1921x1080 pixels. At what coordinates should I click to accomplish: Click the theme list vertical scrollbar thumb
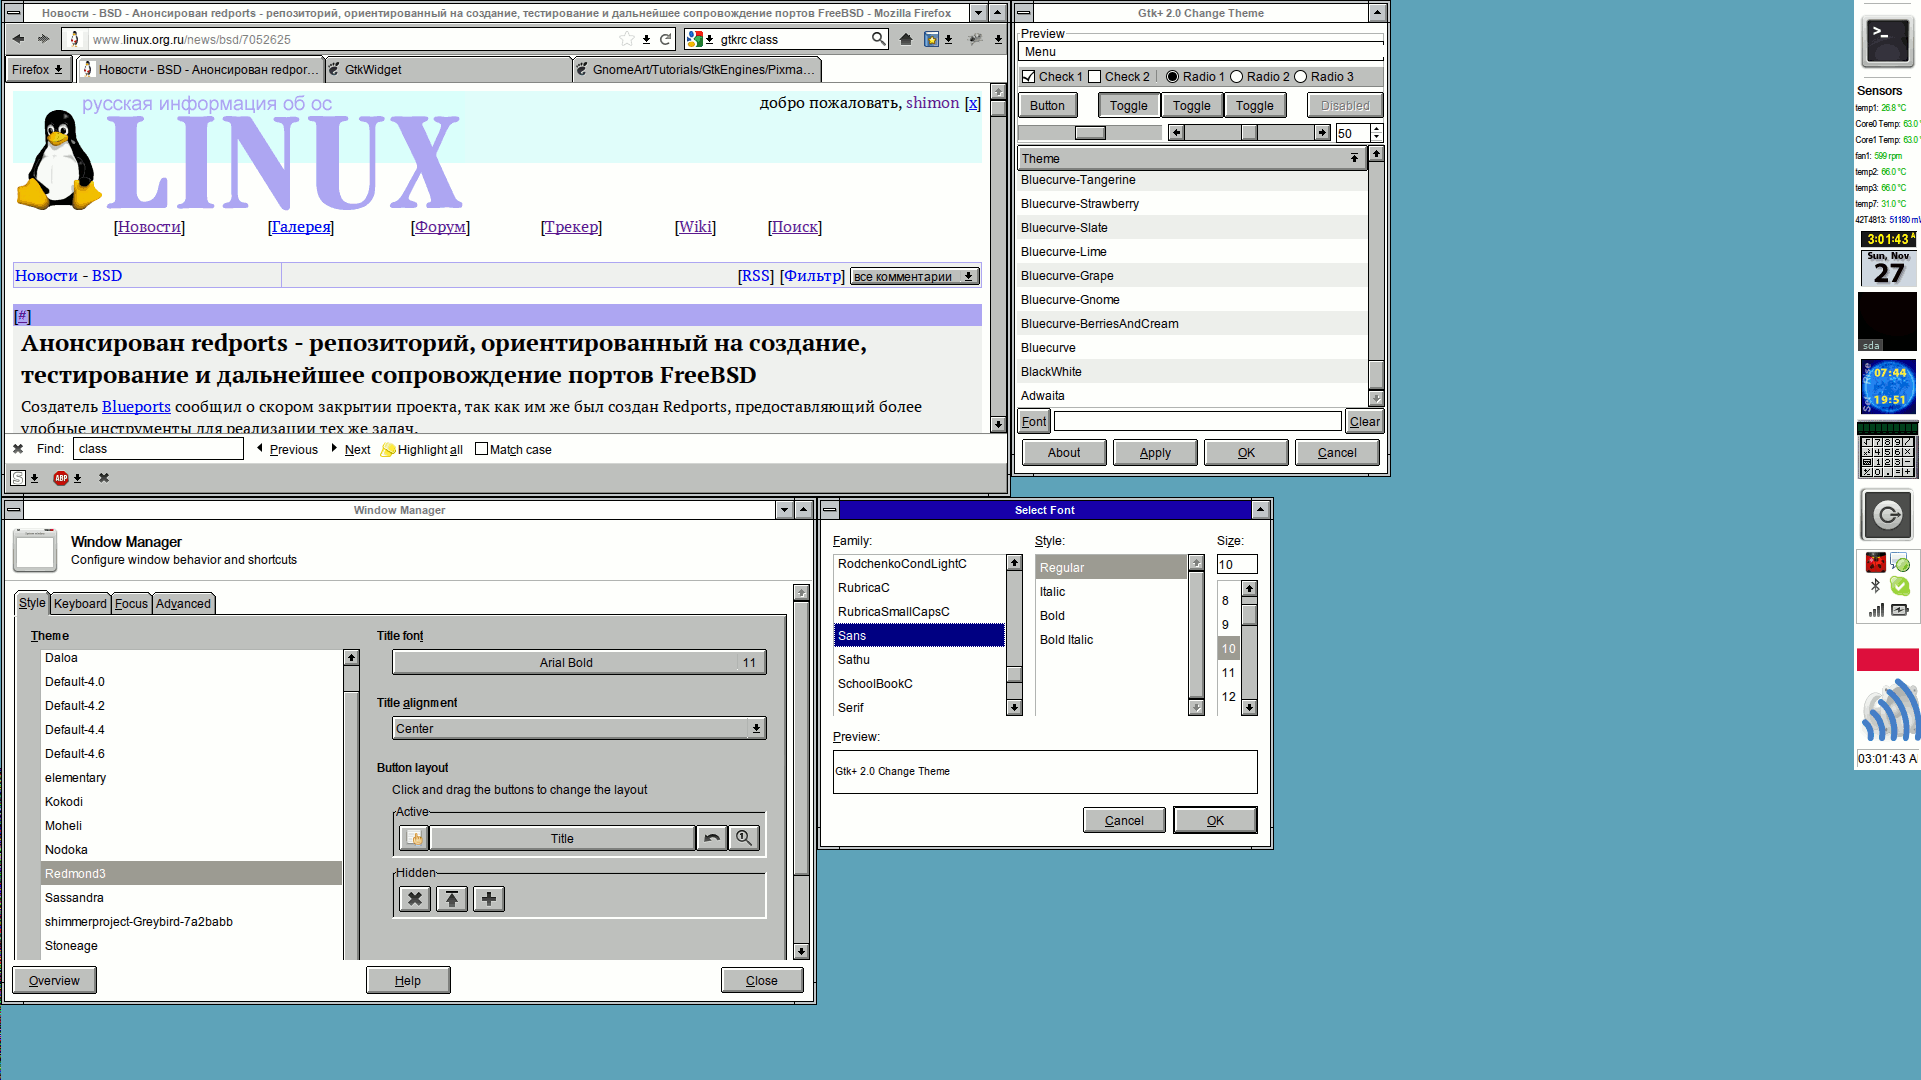click(1376, 374)
